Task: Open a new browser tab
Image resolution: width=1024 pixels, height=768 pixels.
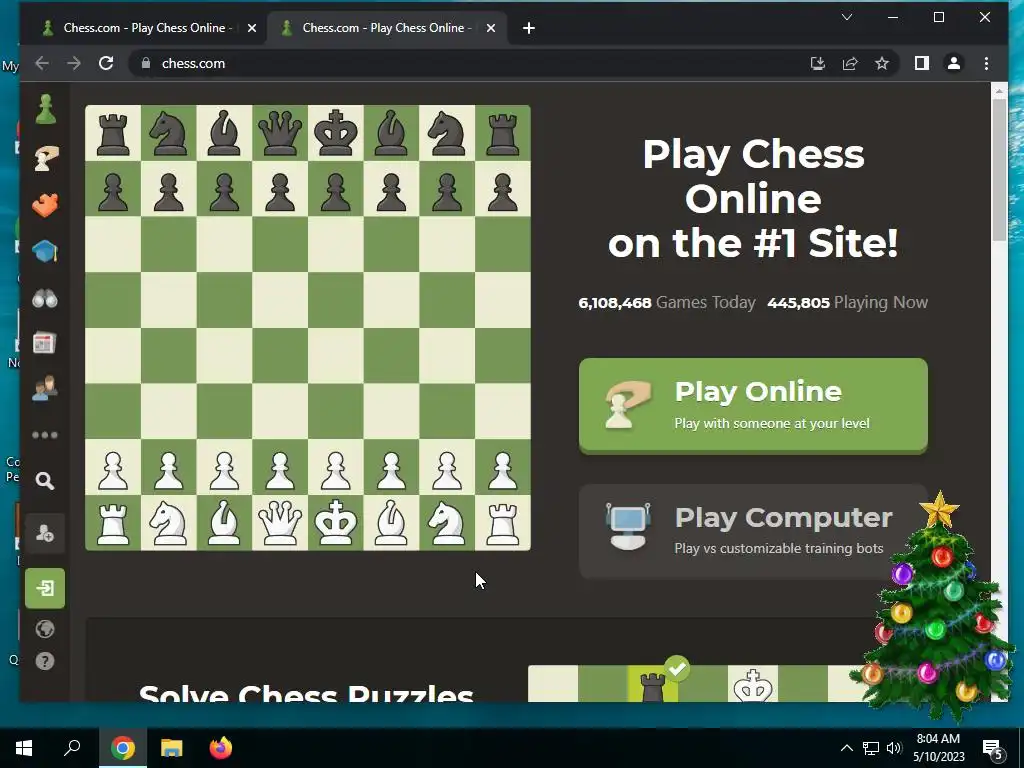Action: 529,28
